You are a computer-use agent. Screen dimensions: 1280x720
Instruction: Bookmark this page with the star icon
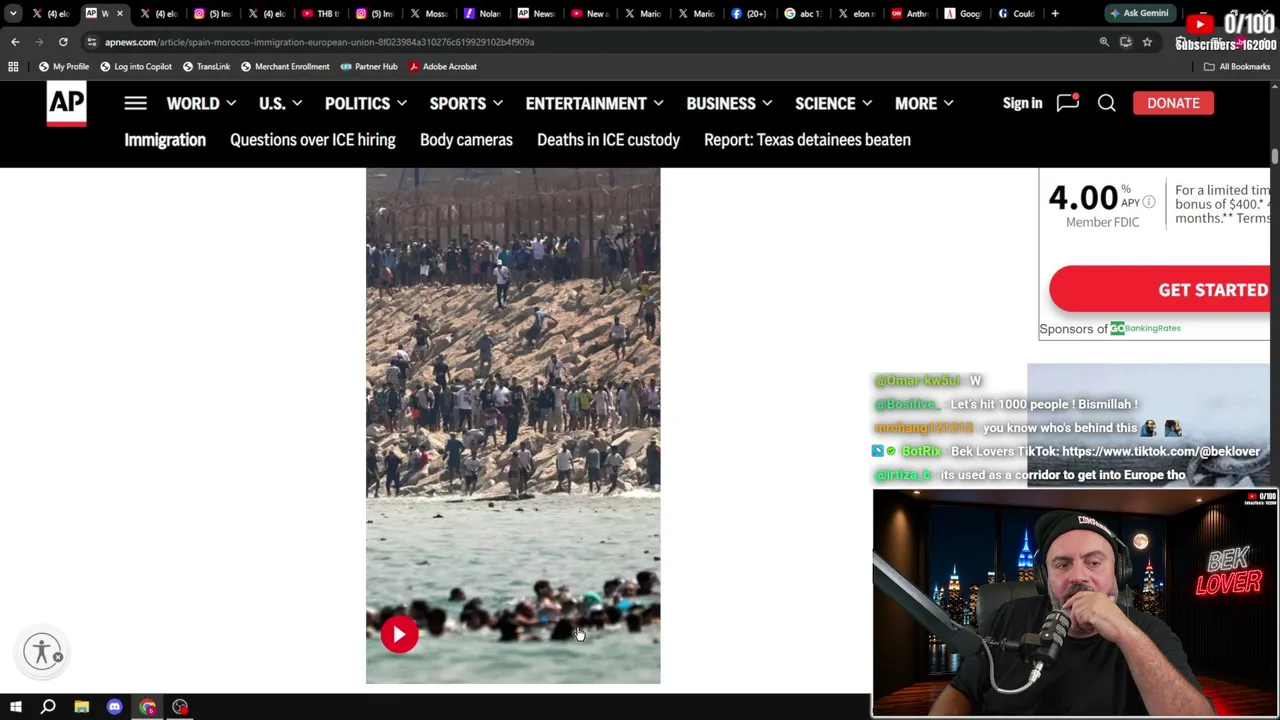point(1147,42)
